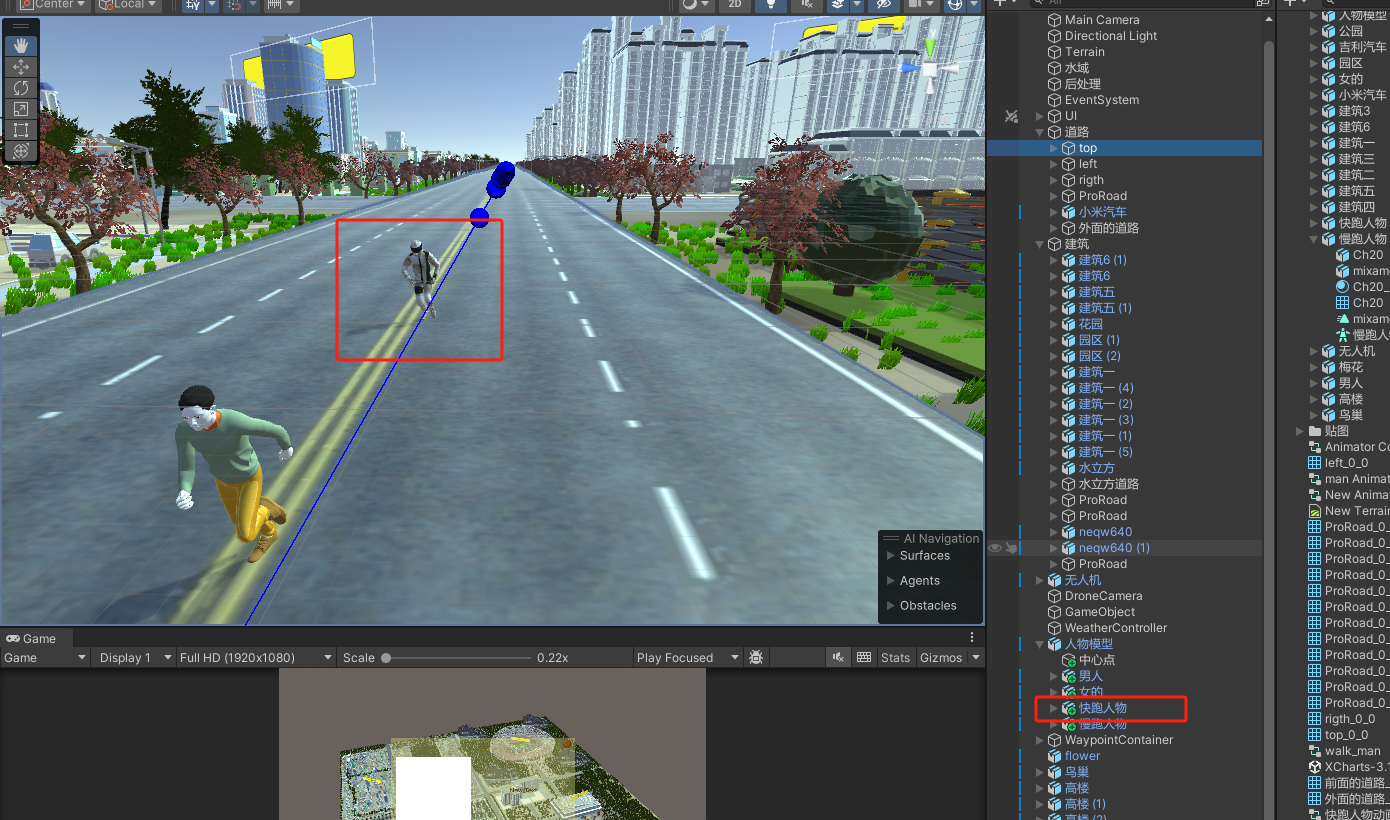Click the picking-disabled icon beside the UI row
The width and height of the screenshot is (1390, 820).
pos(1012,116)
